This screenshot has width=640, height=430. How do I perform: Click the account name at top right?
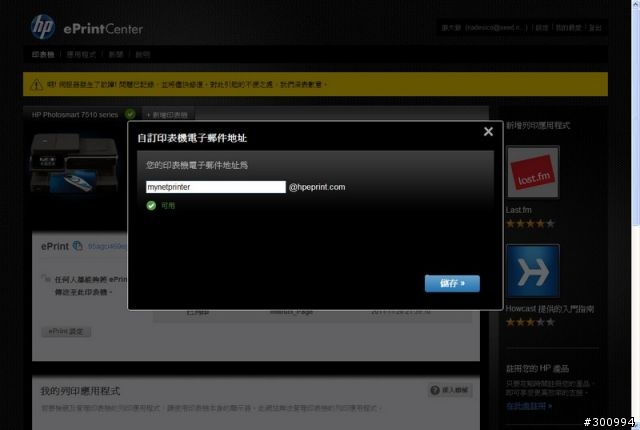[x=484, y=28]
